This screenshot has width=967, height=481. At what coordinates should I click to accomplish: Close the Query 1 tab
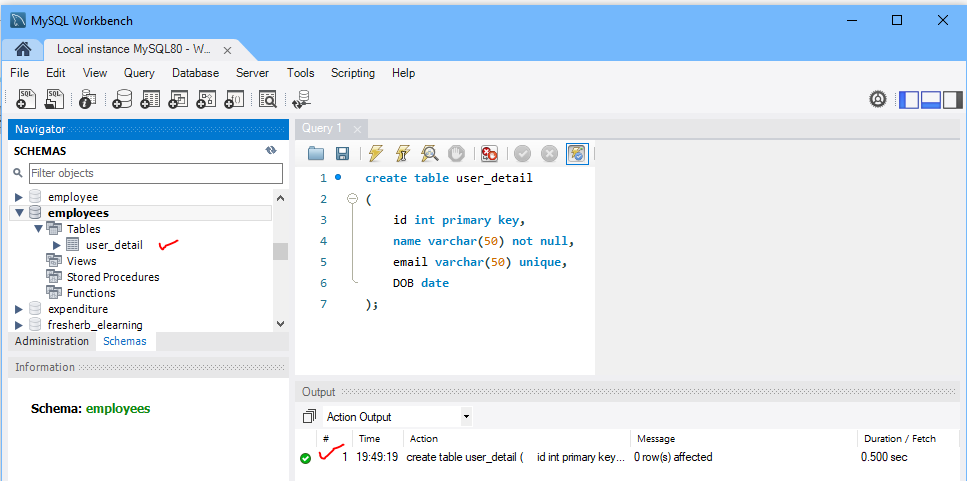356,130
